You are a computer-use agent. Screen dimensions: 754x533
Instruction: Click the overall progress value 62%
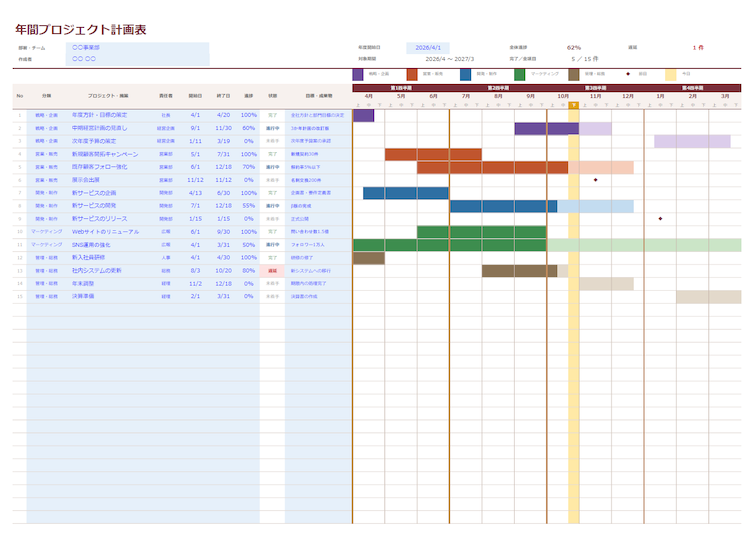tap(574, 48)
